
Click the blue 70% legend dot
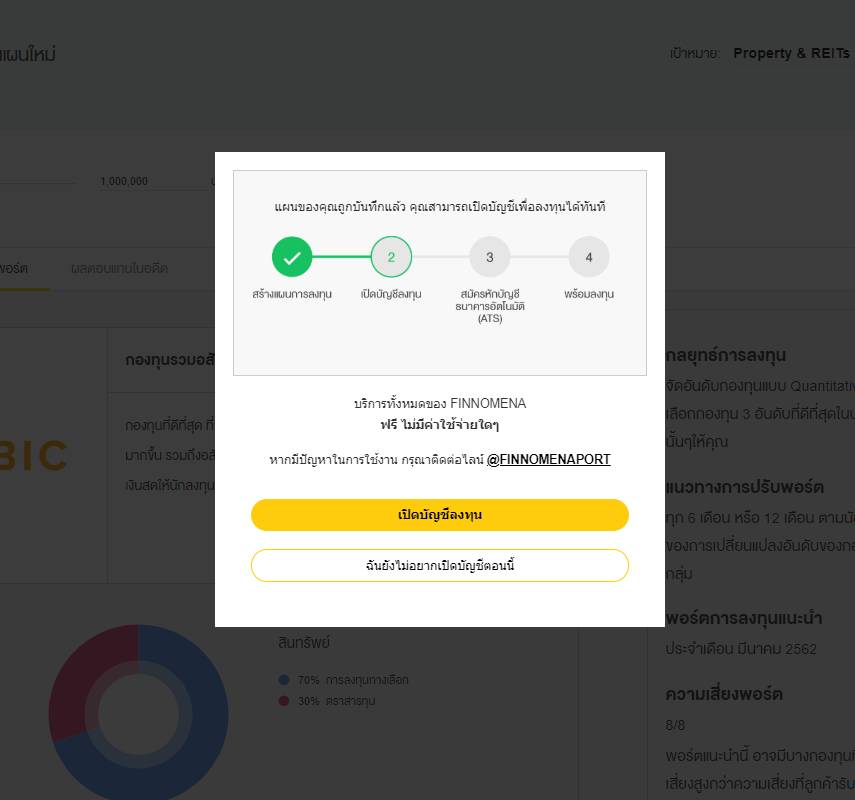tap(284, 680)
